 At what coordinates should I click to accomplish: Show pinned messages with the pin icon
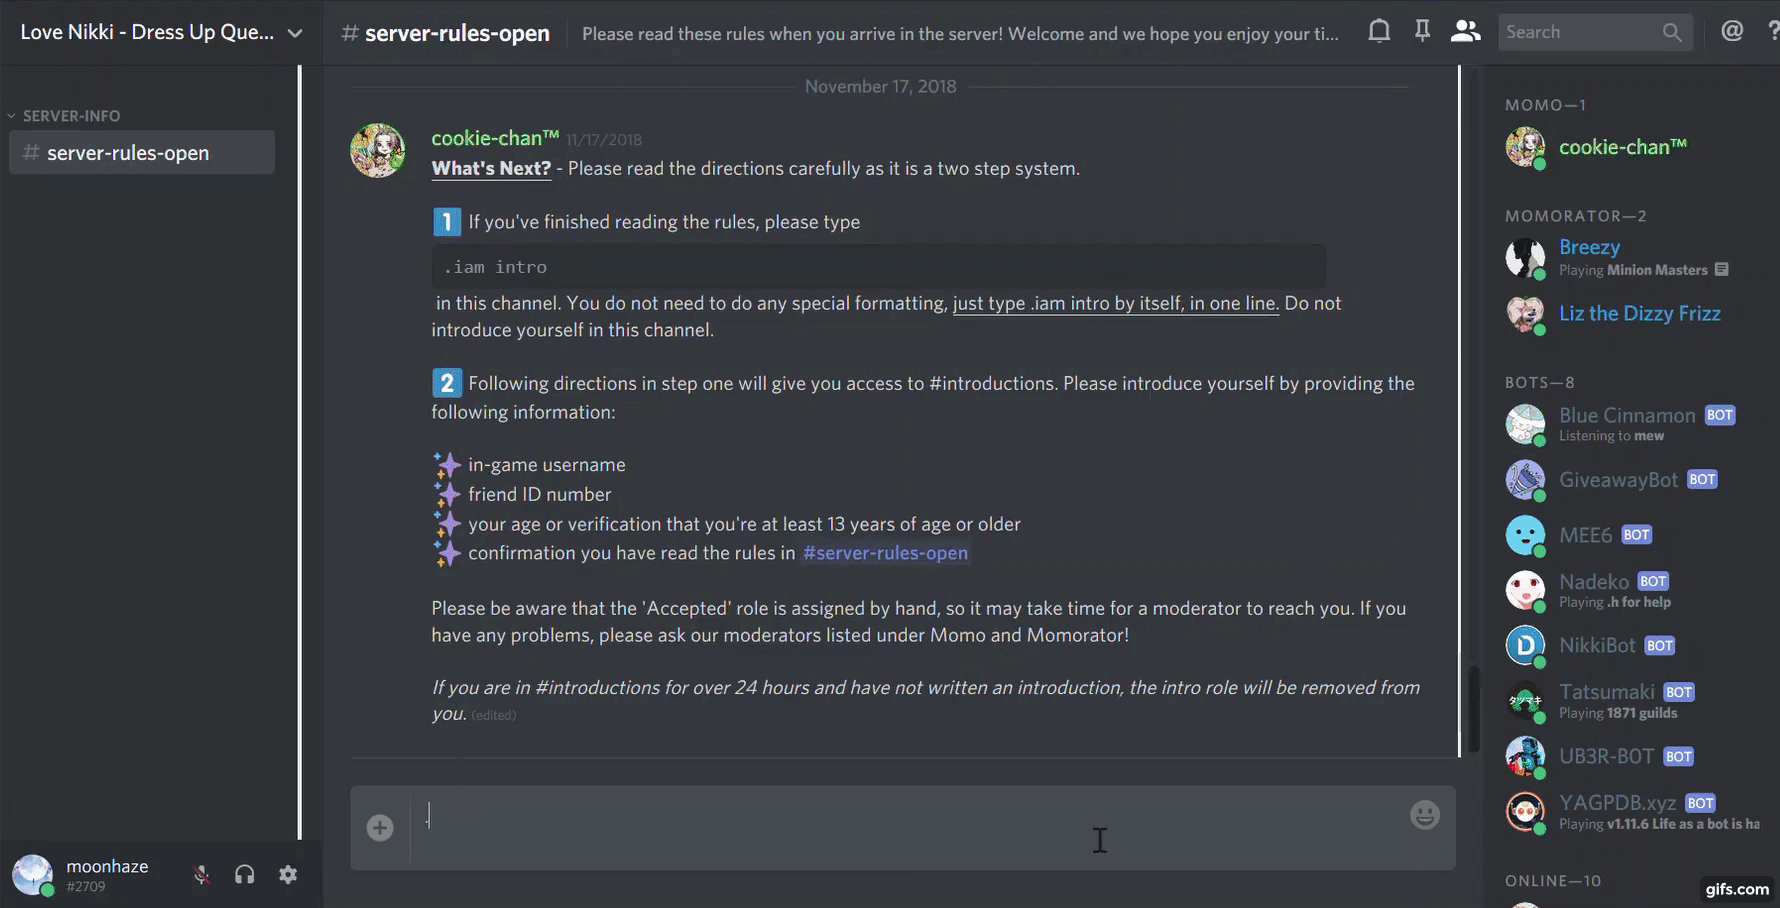coord(1422,31)
